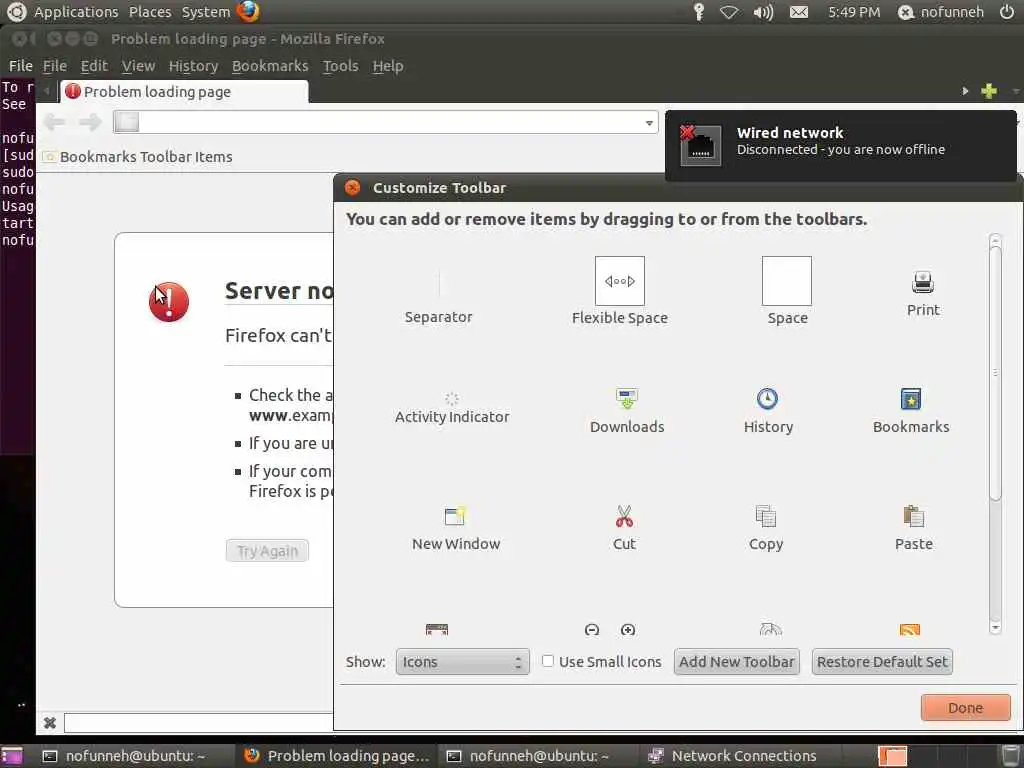Open the System panel menu

pos(206,12)
